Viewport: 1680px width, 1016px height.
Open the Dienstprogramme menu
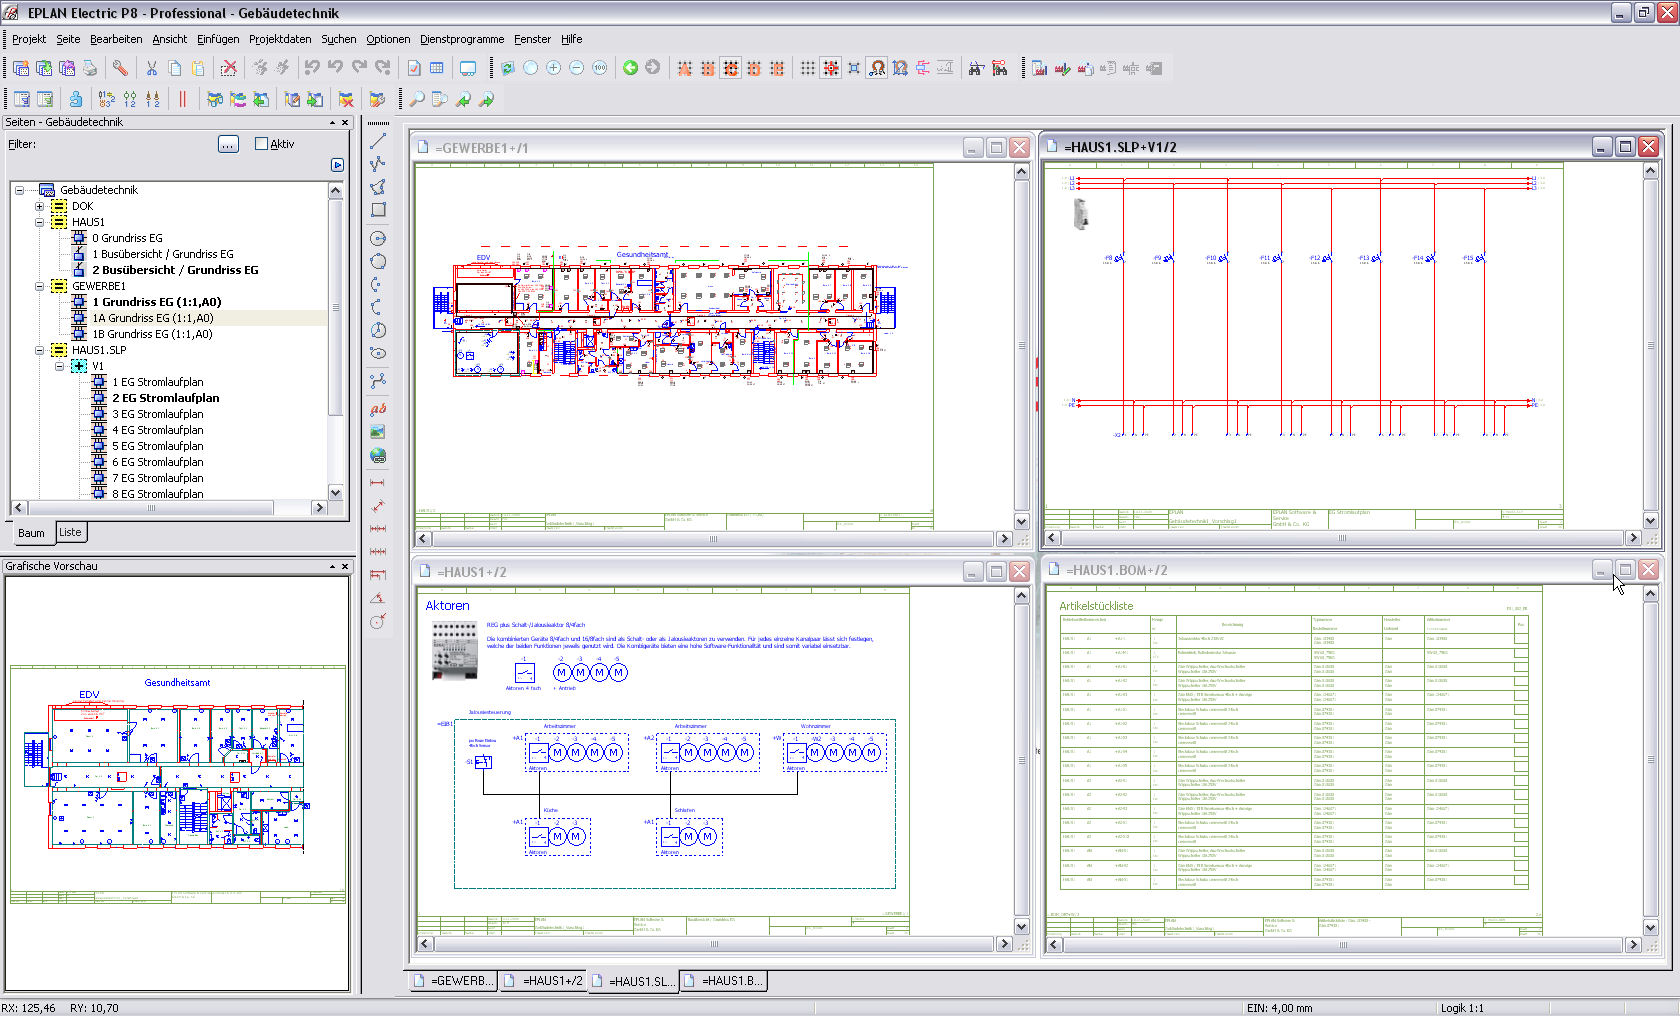pyautogui.click(x=461, y=39)
